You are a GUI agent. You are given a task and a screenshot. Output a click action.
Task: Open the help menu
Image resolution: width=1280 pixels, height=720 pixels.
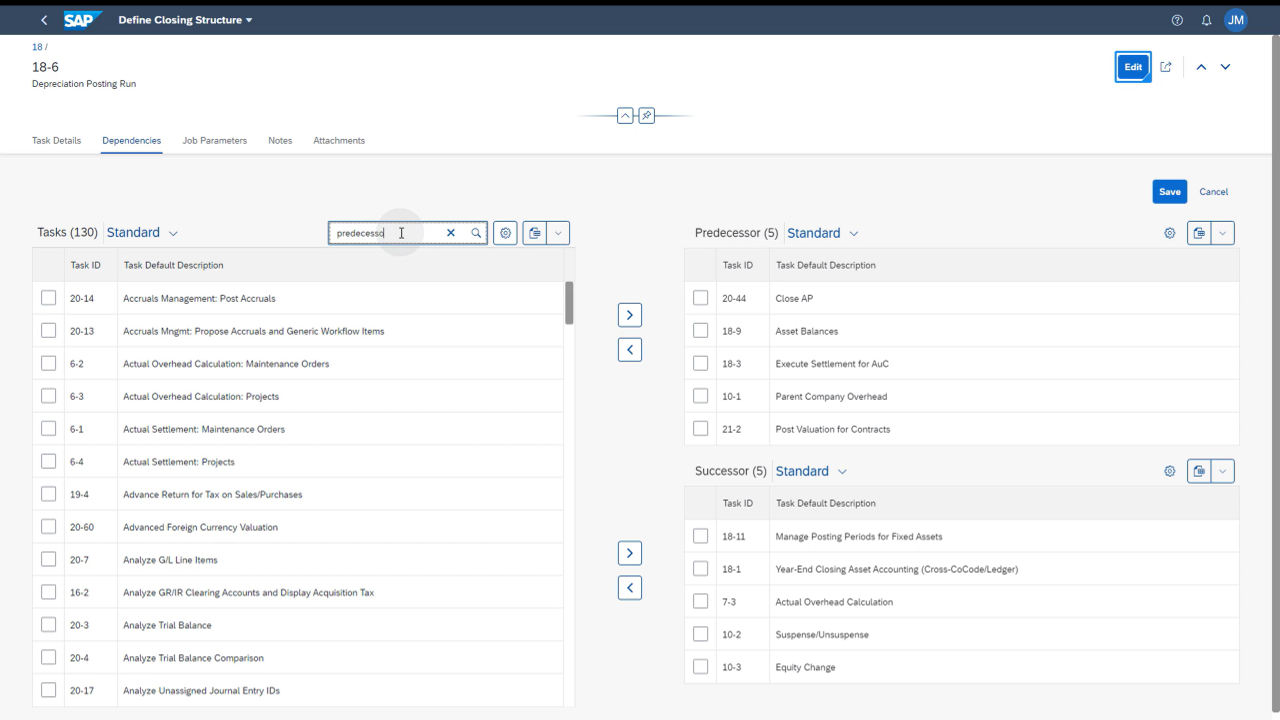point(1177,19)
